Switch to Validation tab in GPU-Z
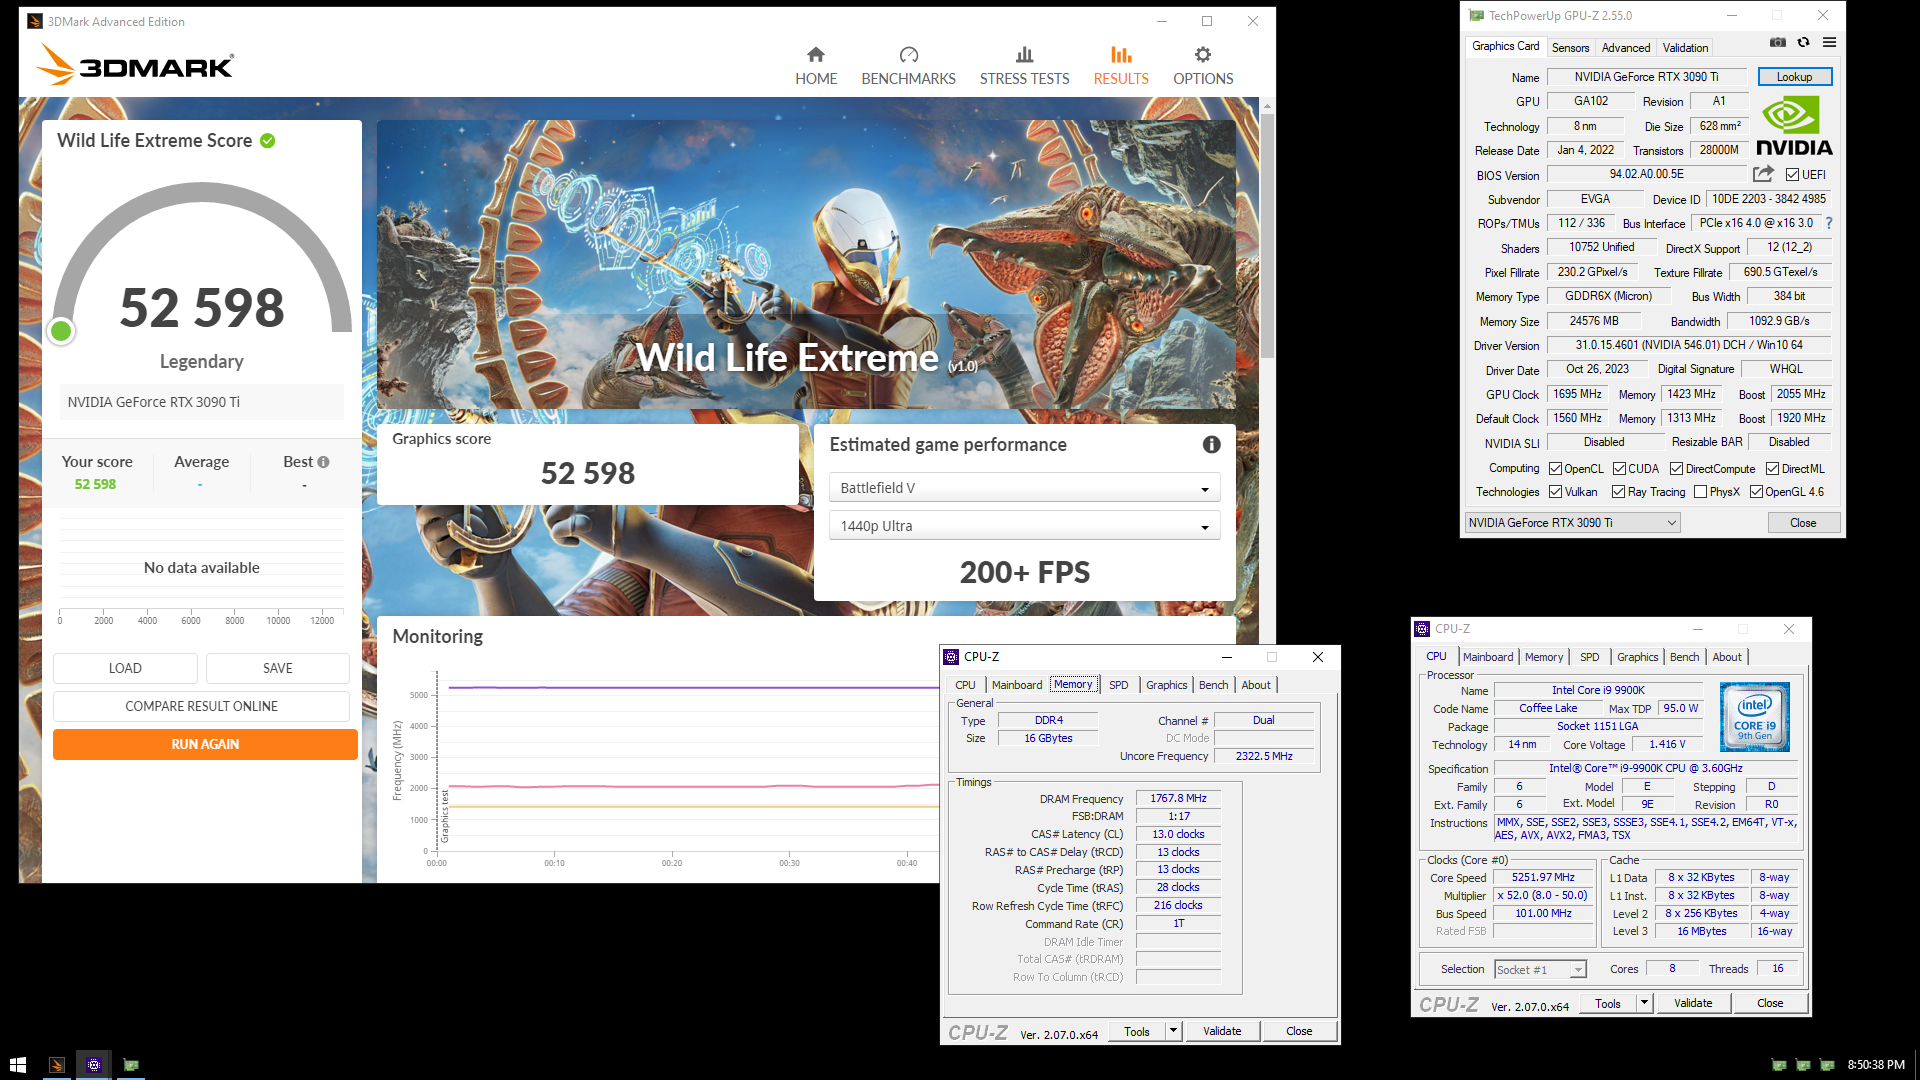 tap(1685, 48)
